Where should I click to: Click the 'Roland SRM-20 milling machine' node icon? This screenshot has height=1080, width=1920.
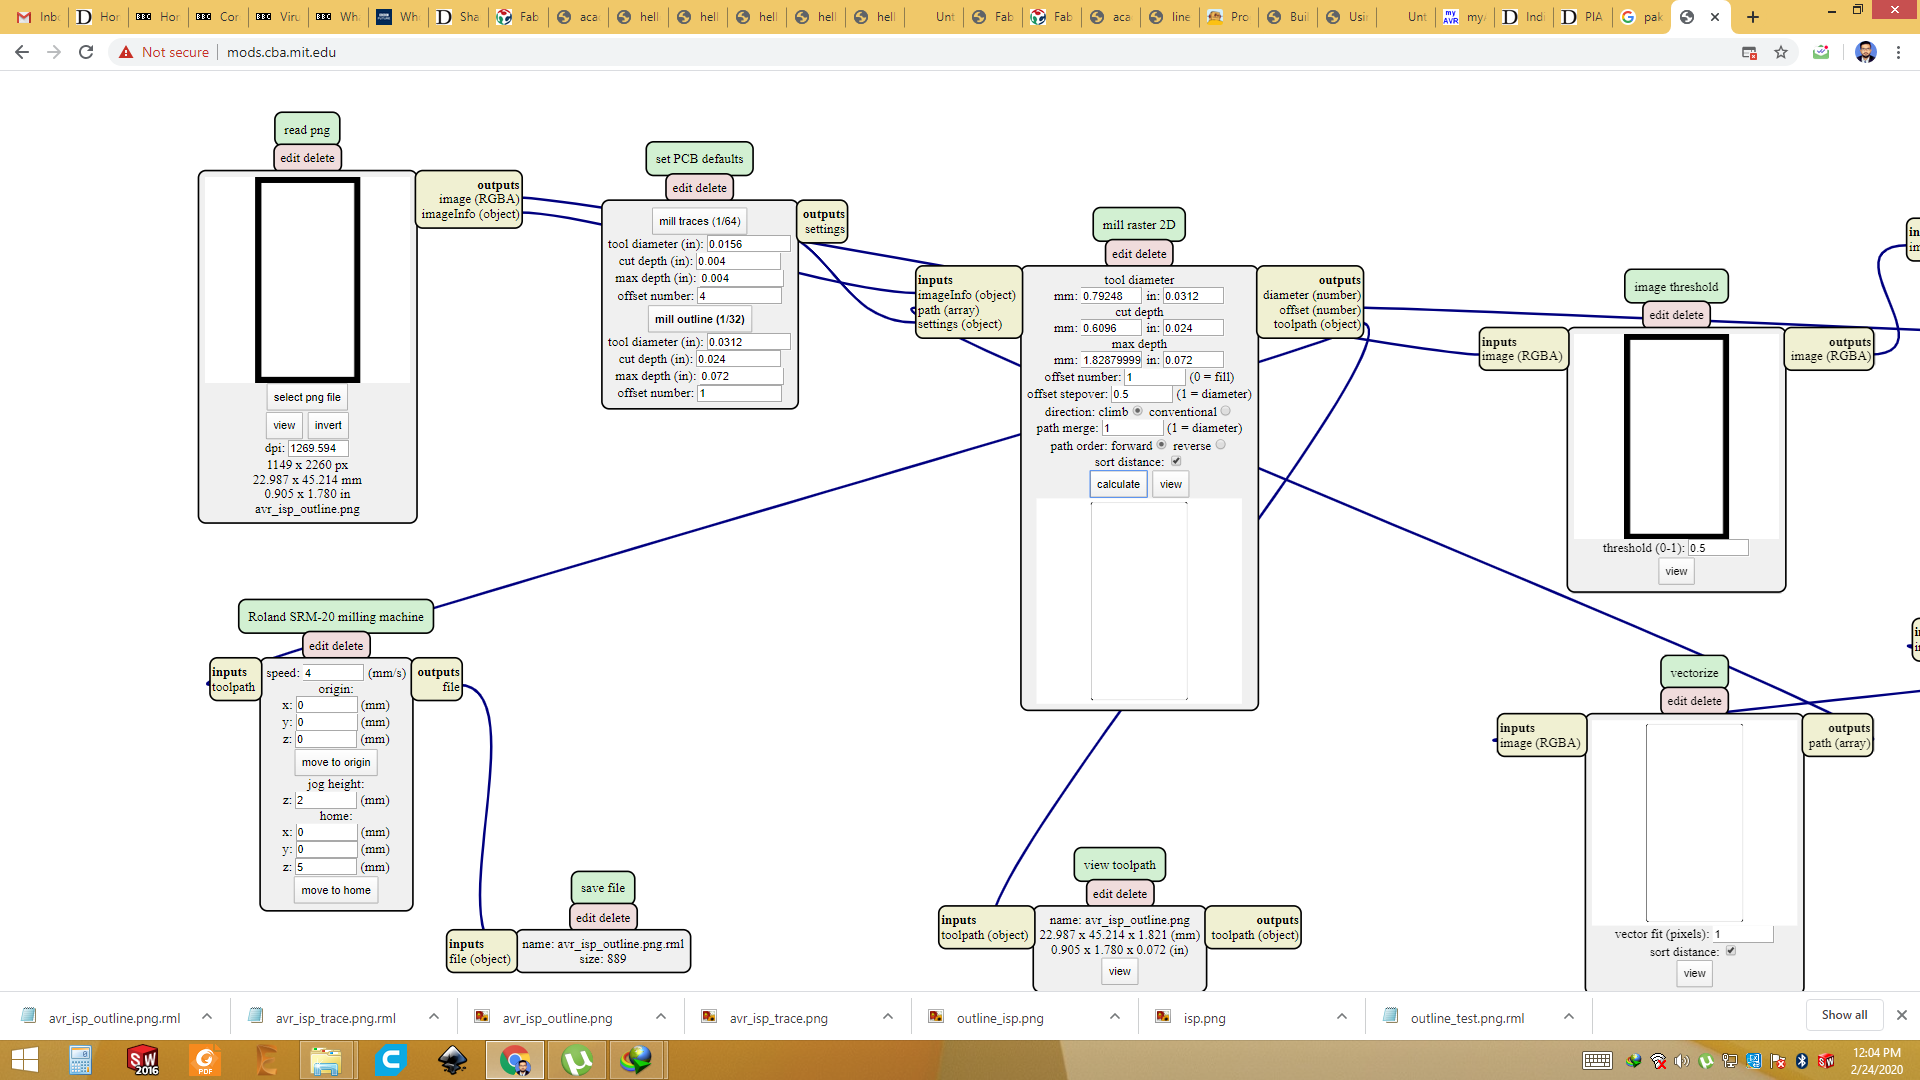(x=335, y=616)
